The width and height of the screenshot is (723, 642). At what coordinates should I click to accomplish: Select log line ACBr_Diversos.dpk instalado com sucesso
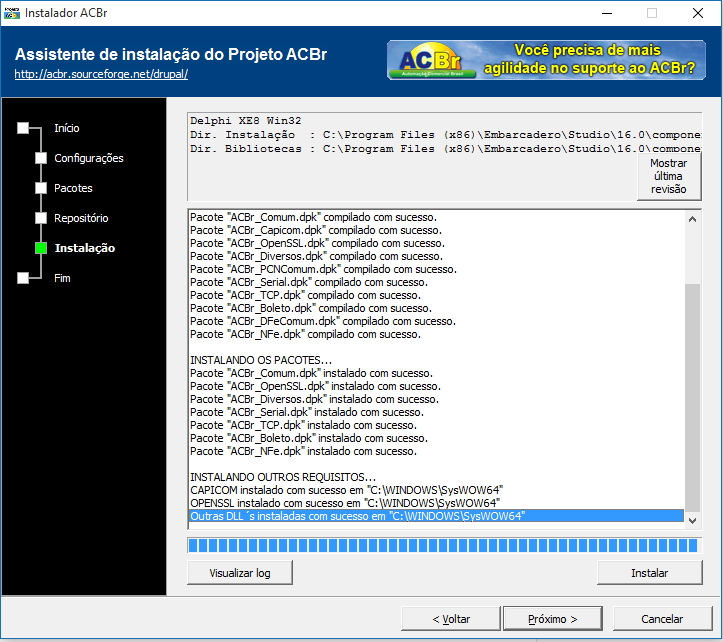coord(314,399)
